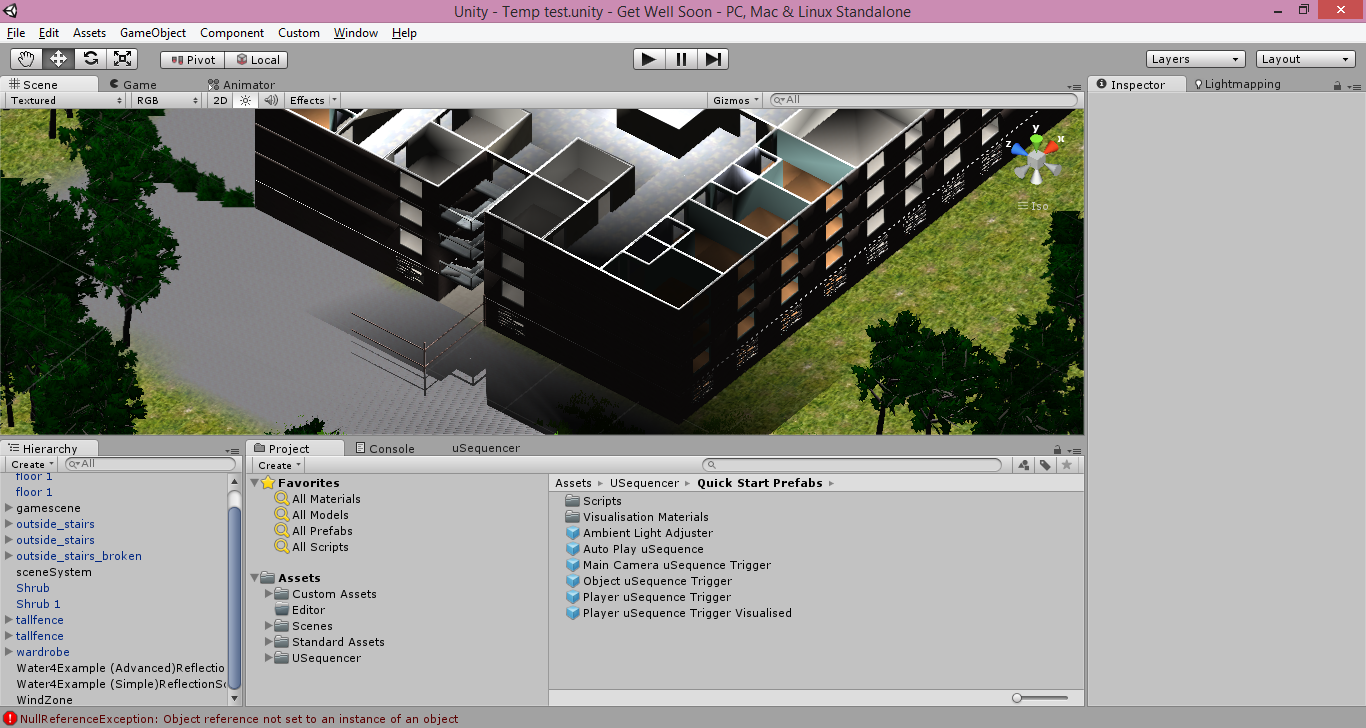Open the Component menu

[232, 33]
